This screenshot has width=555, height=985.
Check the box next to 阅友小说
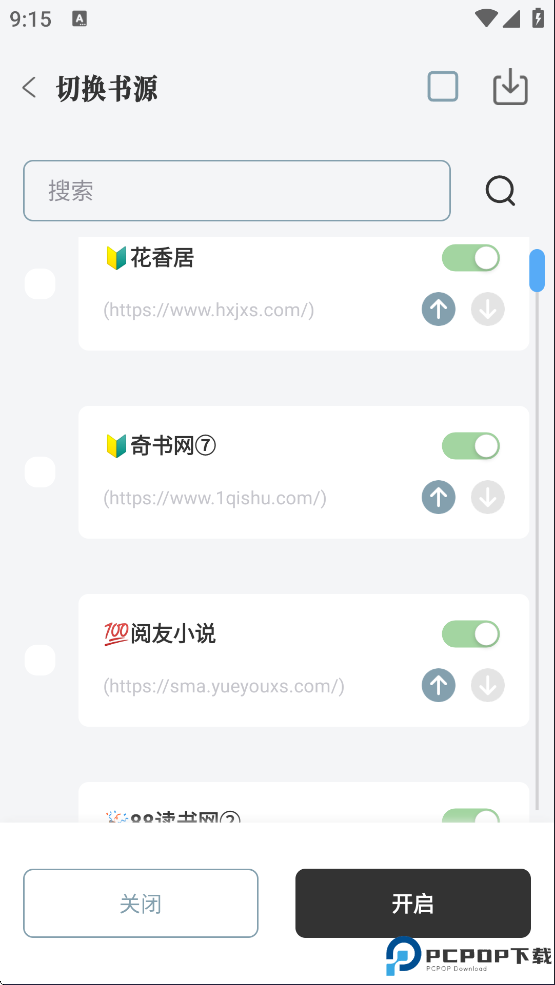(x=40, y=660)
